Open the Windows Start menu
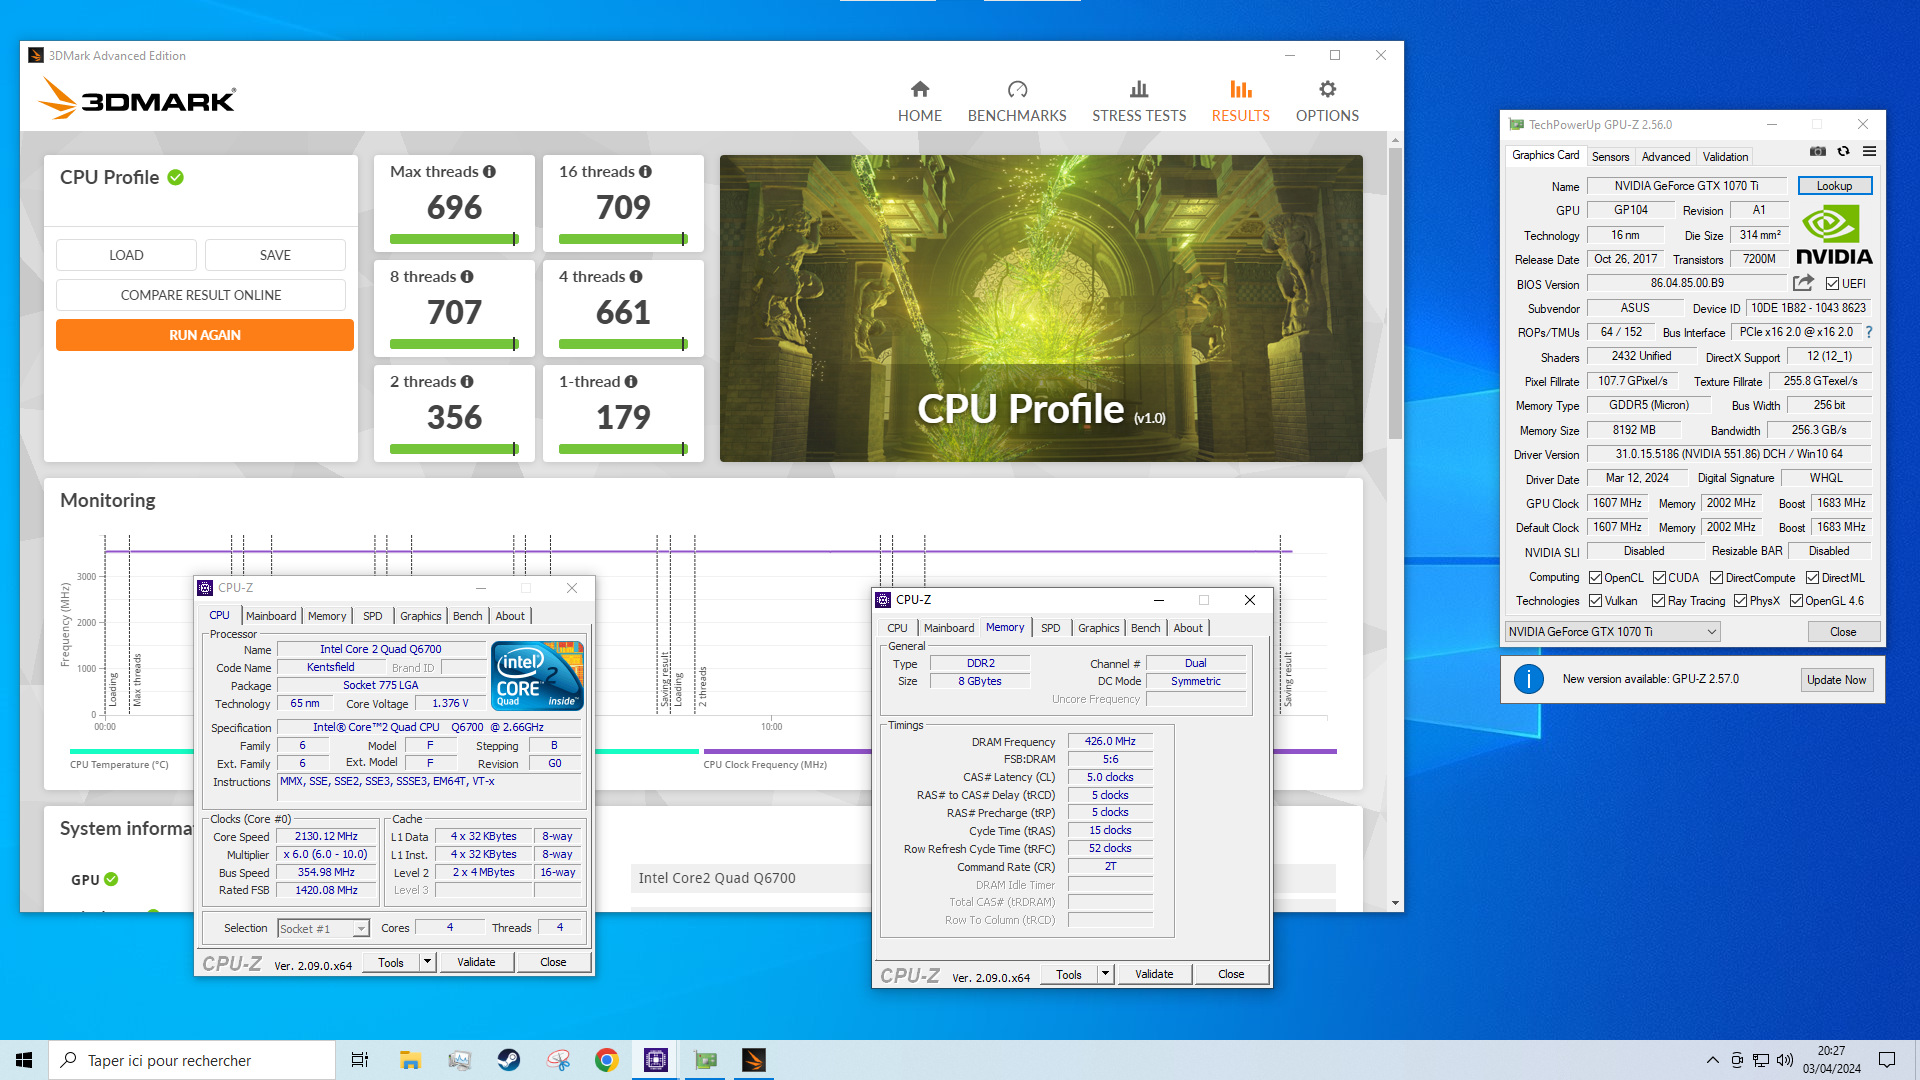 [x=24, y=1060]
